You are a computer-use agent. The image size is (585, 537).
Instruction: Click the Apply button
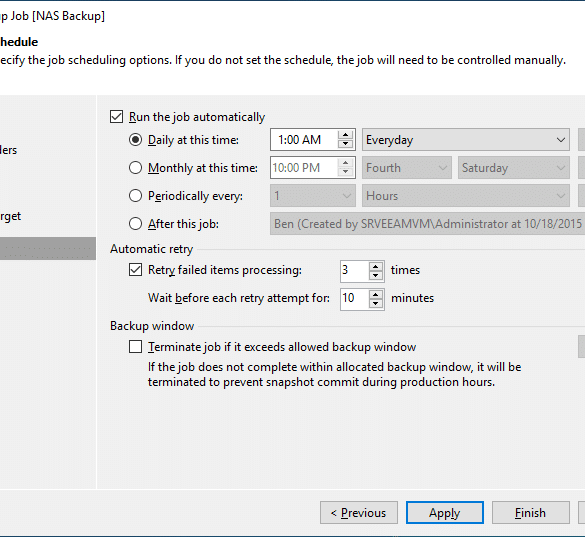[445, 513]
